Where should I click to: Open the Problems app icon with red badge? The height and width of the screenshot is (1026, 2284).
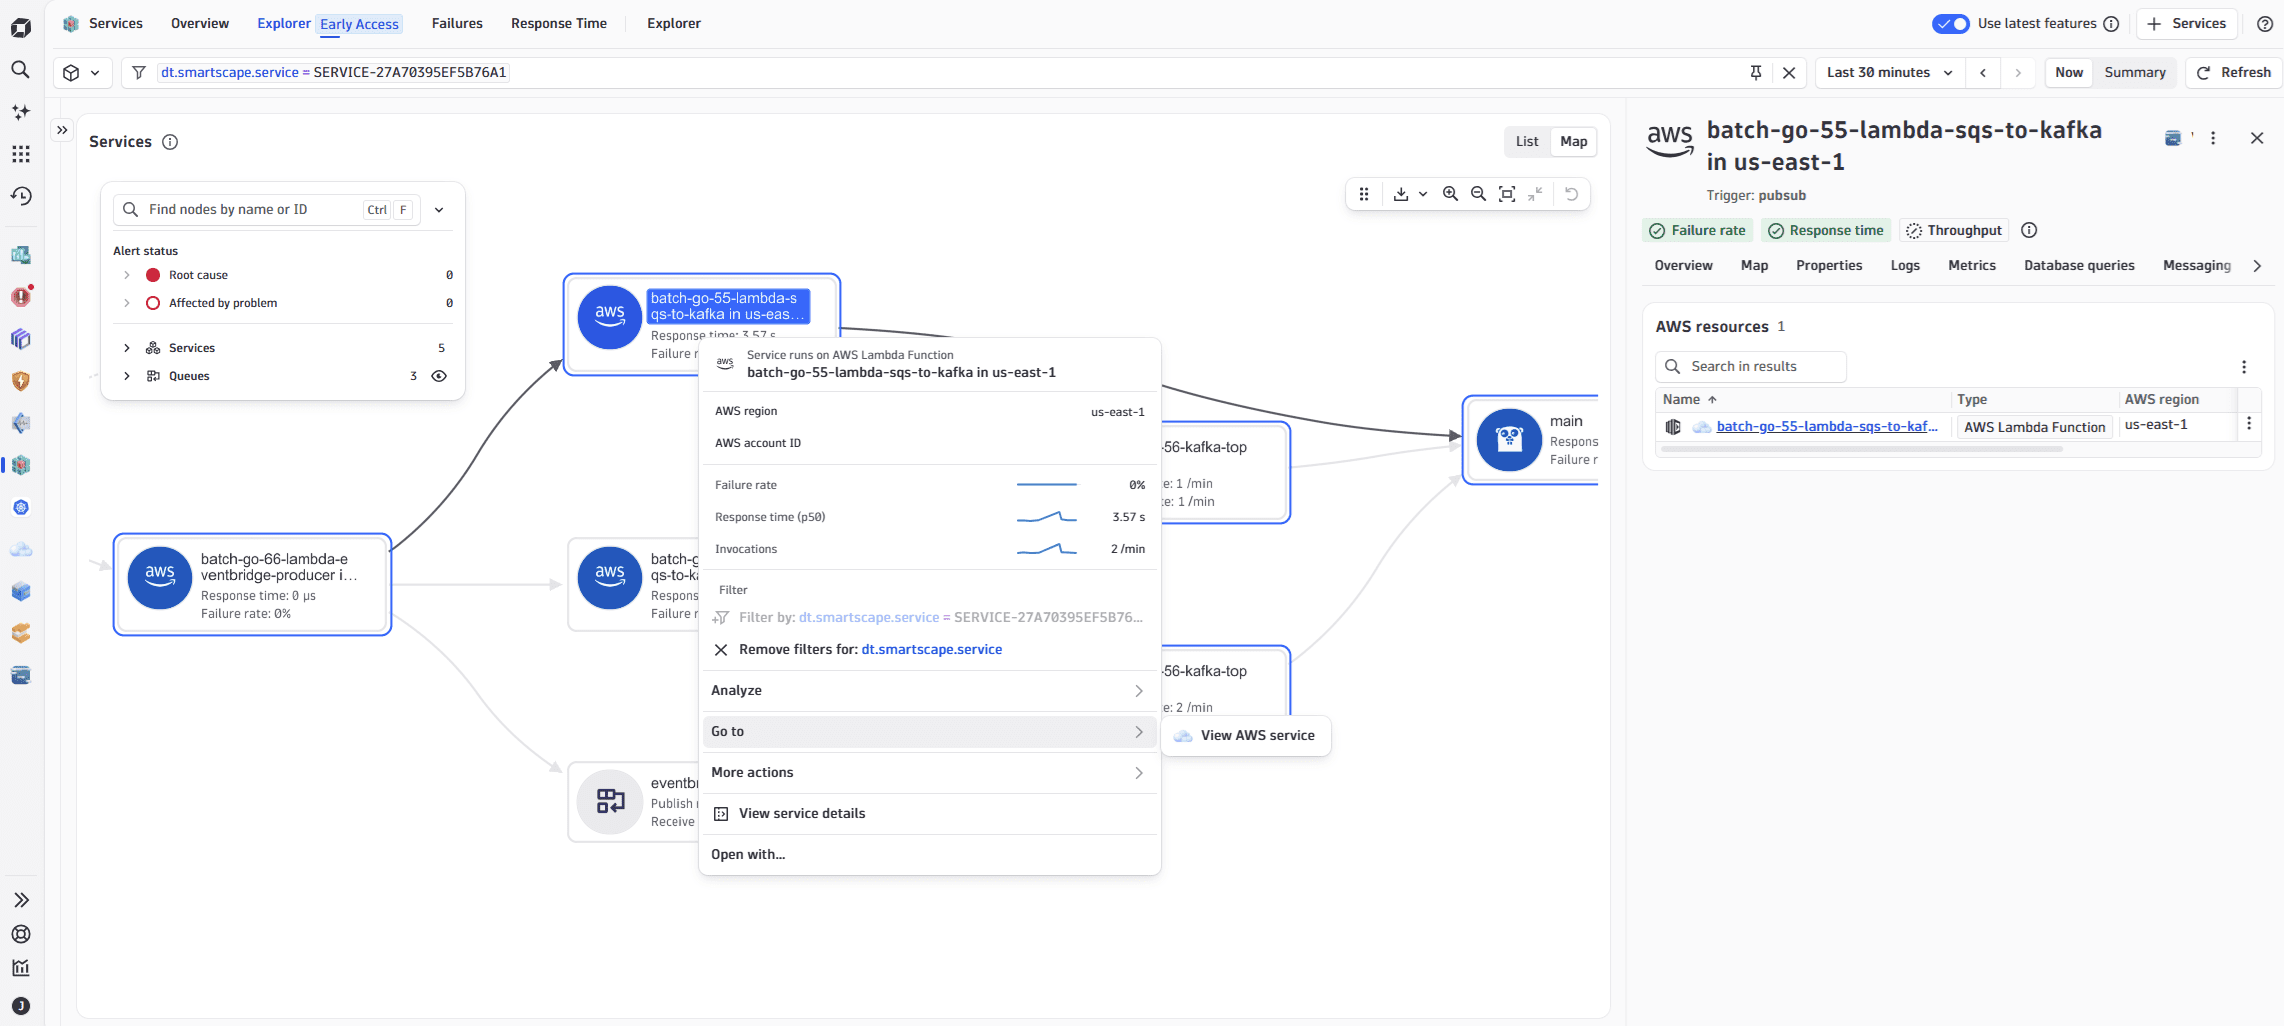pos(20,297)
